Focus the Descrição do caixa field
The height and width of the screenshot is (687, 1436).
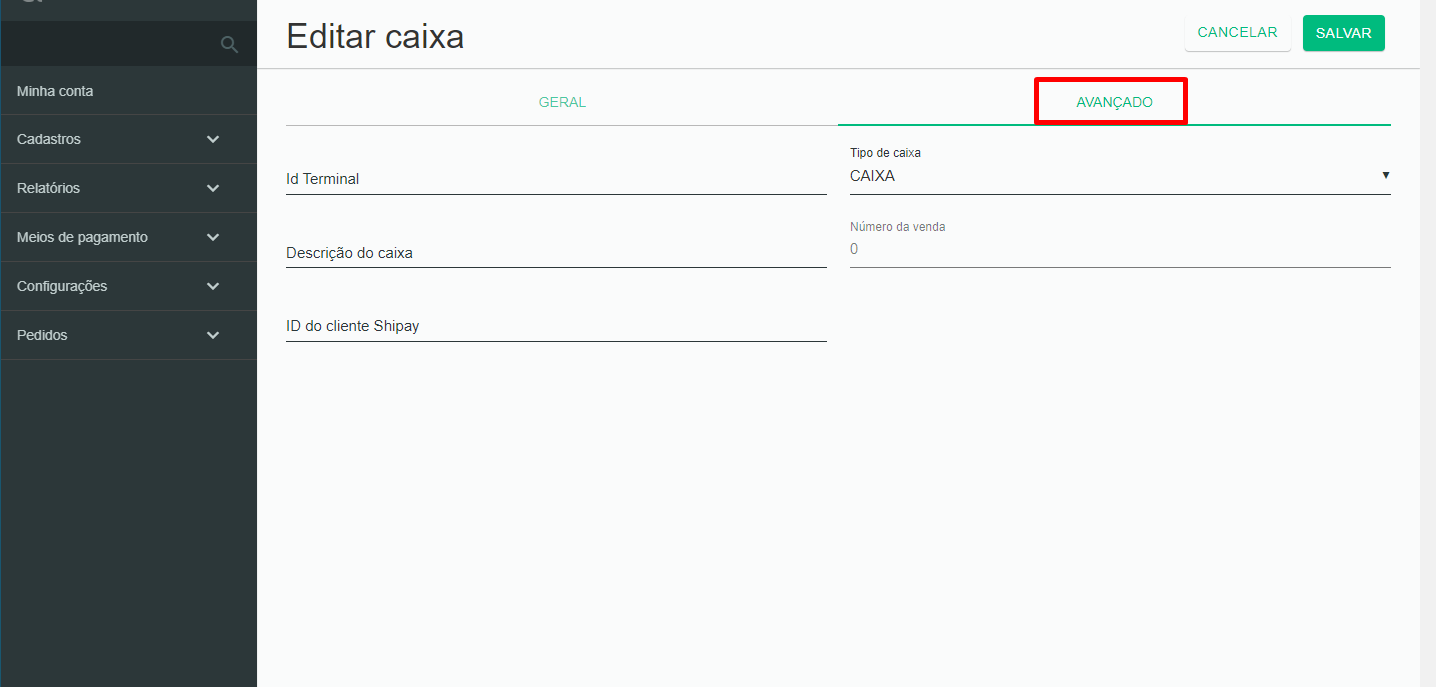tap(556, 253)
